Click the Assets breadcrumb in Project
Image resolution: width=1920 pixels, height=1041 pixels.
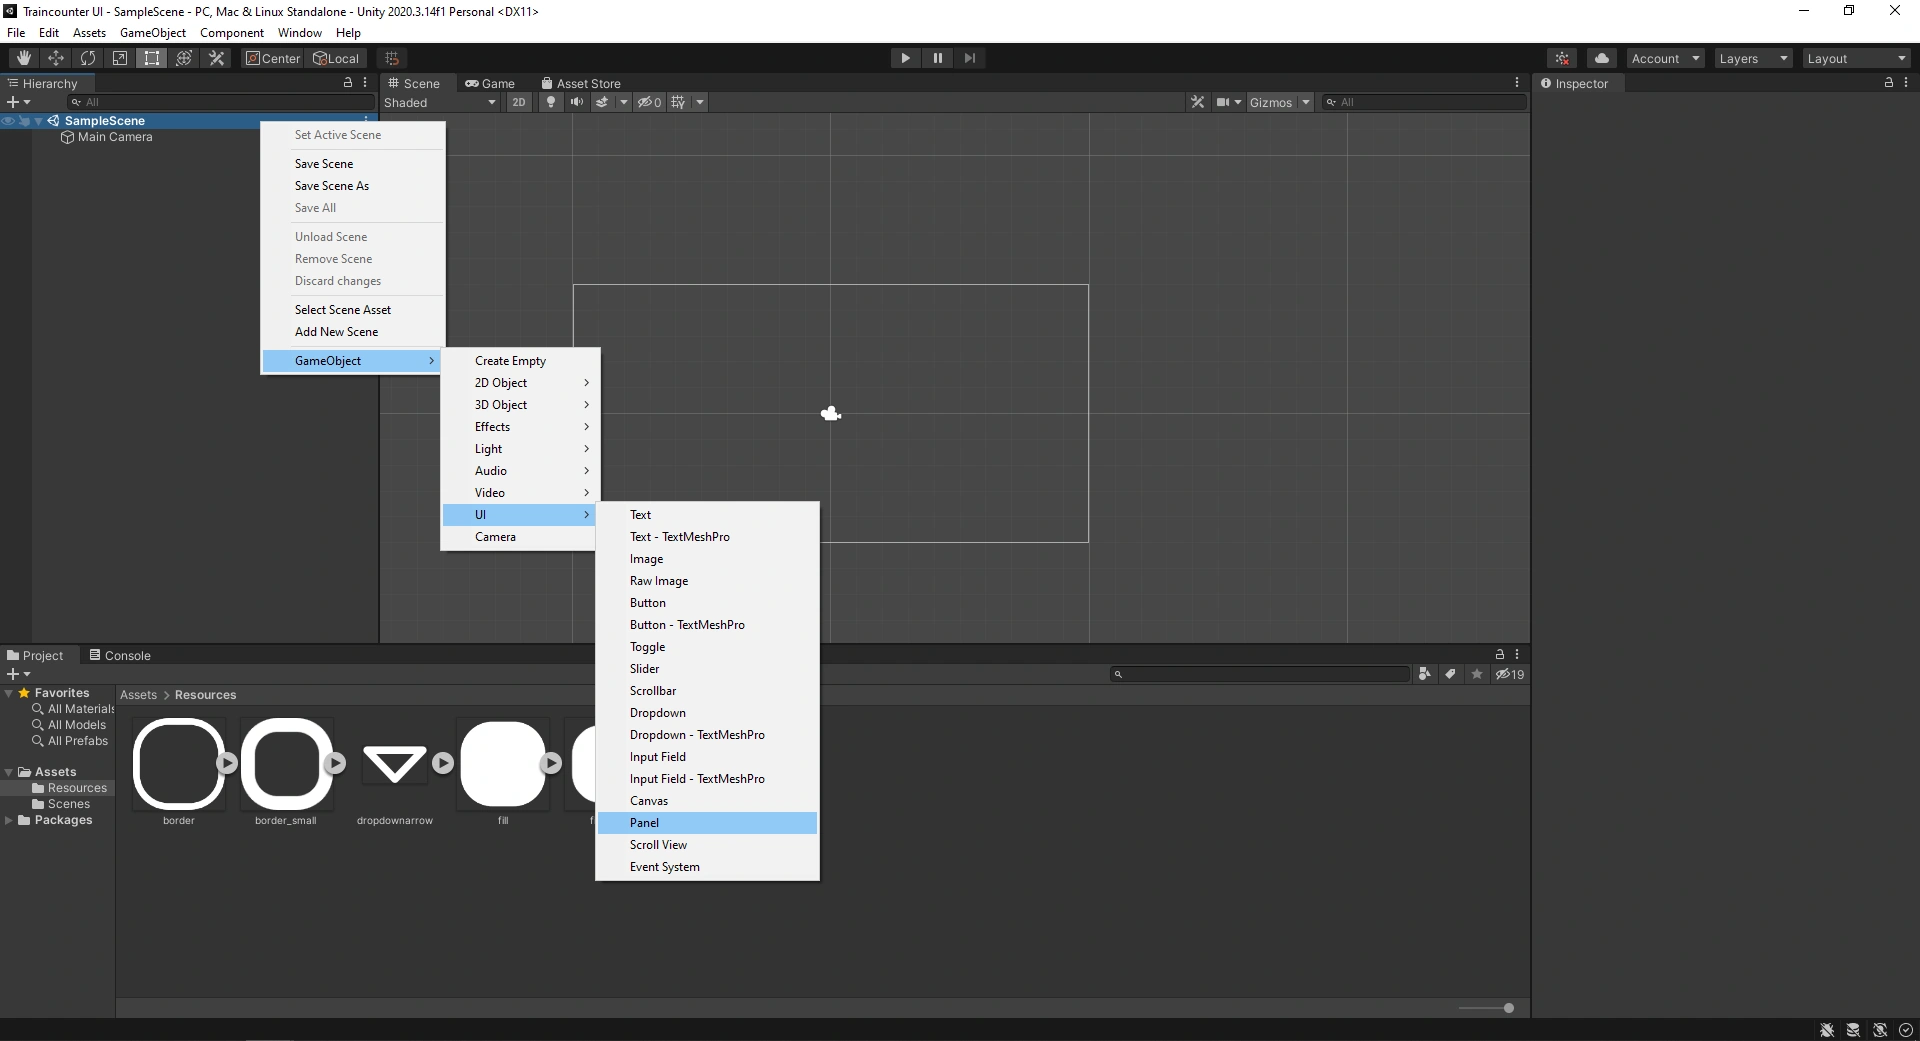(138, 695)
